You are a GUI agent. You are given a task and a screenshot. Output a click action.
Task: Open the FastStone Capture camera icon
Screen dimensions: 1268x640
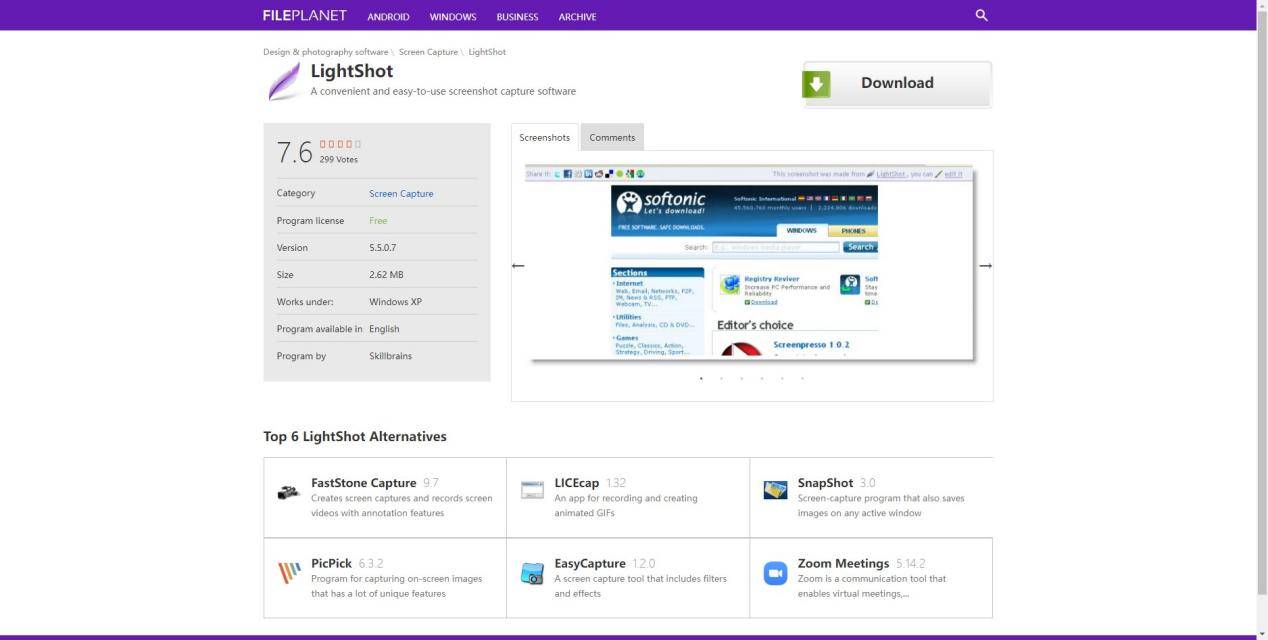click(289, 491)
